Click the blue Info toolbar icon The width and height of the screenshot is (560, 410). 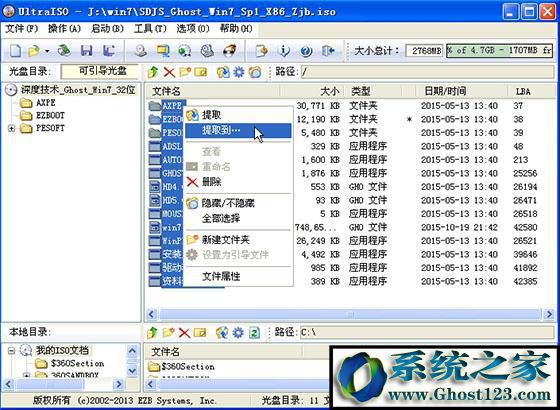coord(284,51)
